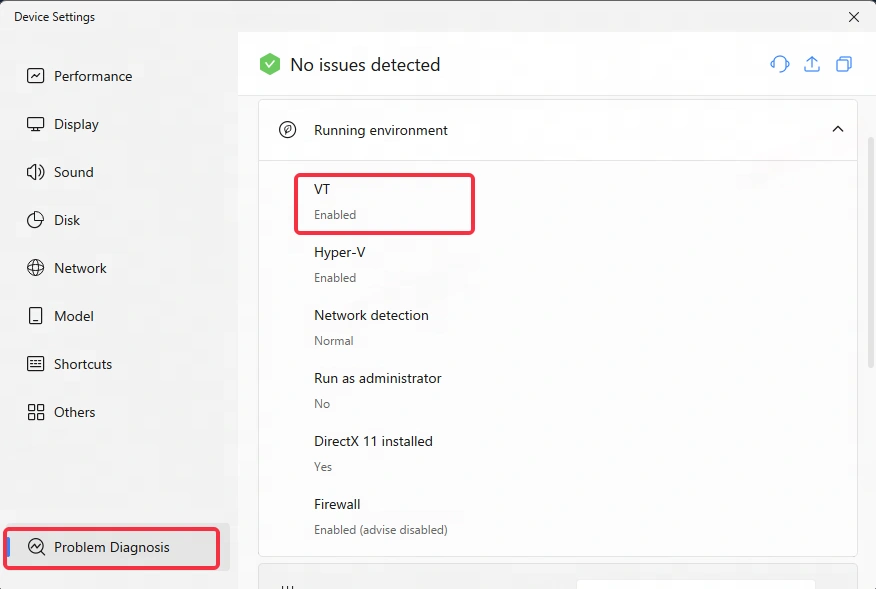Select the Problem Diagnosis tab
The height and width of the screenshot is (589, 876).
(111, 547)
